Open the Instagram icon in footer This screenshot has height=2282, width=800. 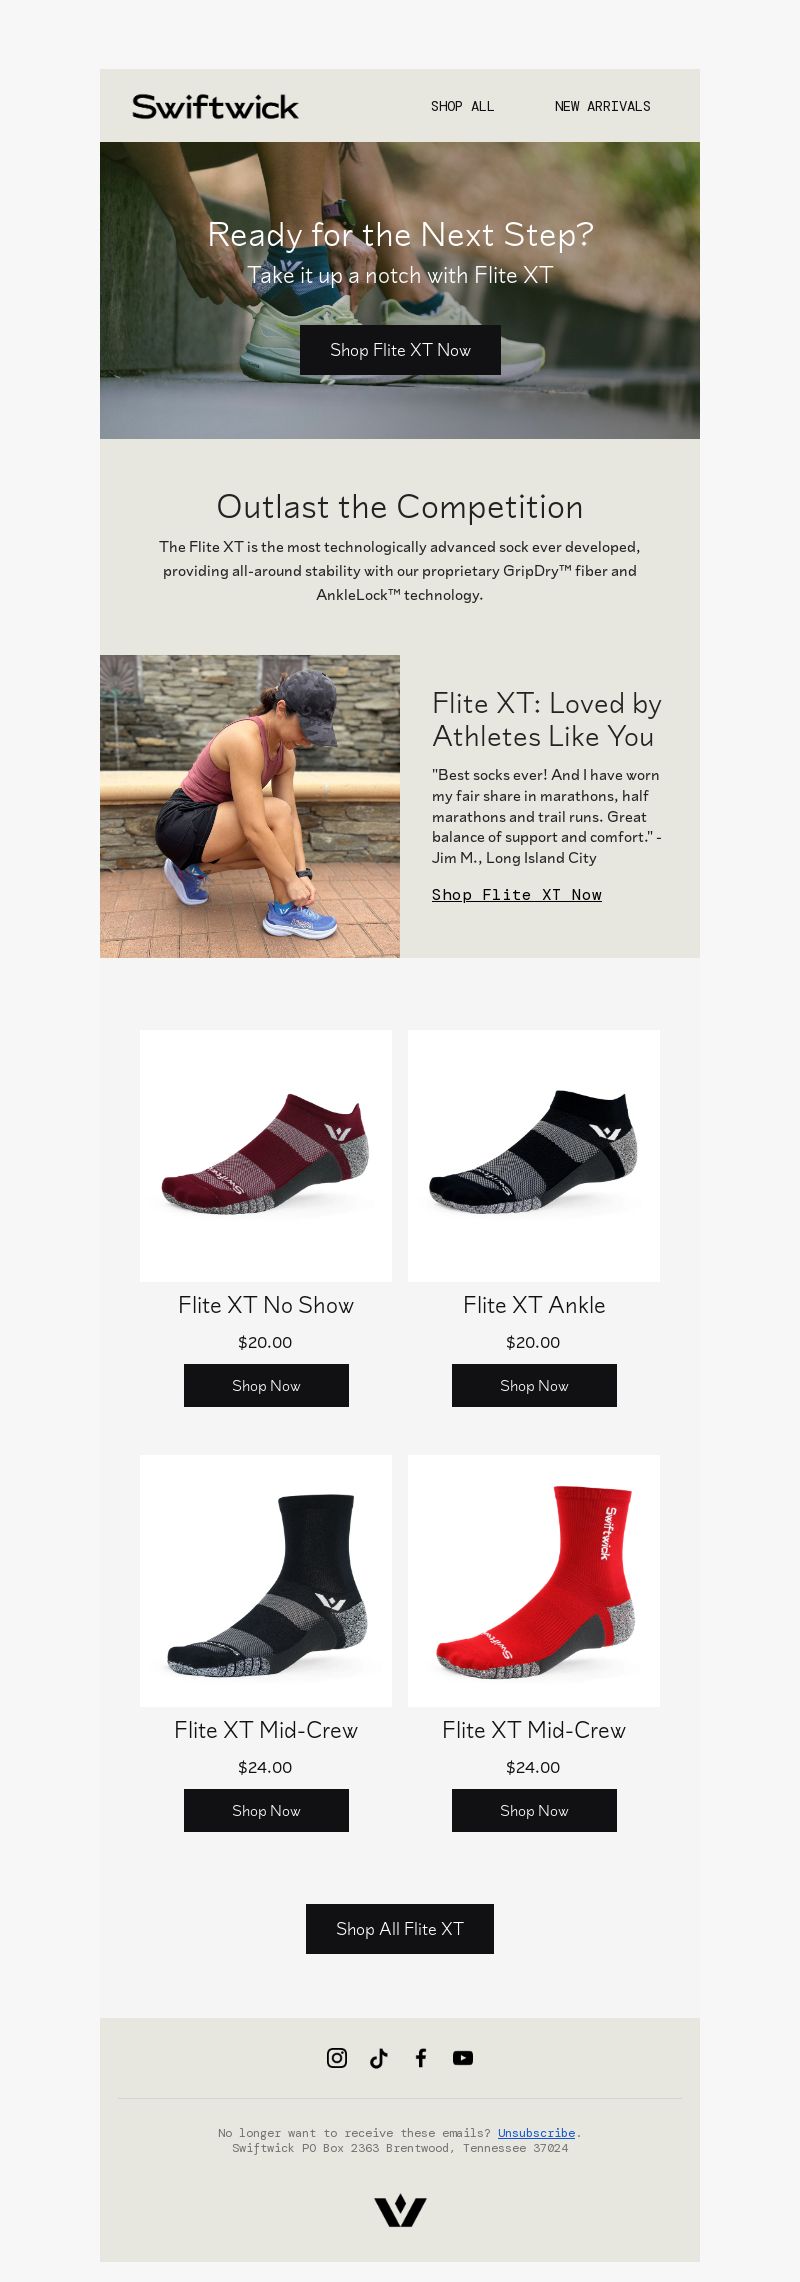tap(337, 2057)
